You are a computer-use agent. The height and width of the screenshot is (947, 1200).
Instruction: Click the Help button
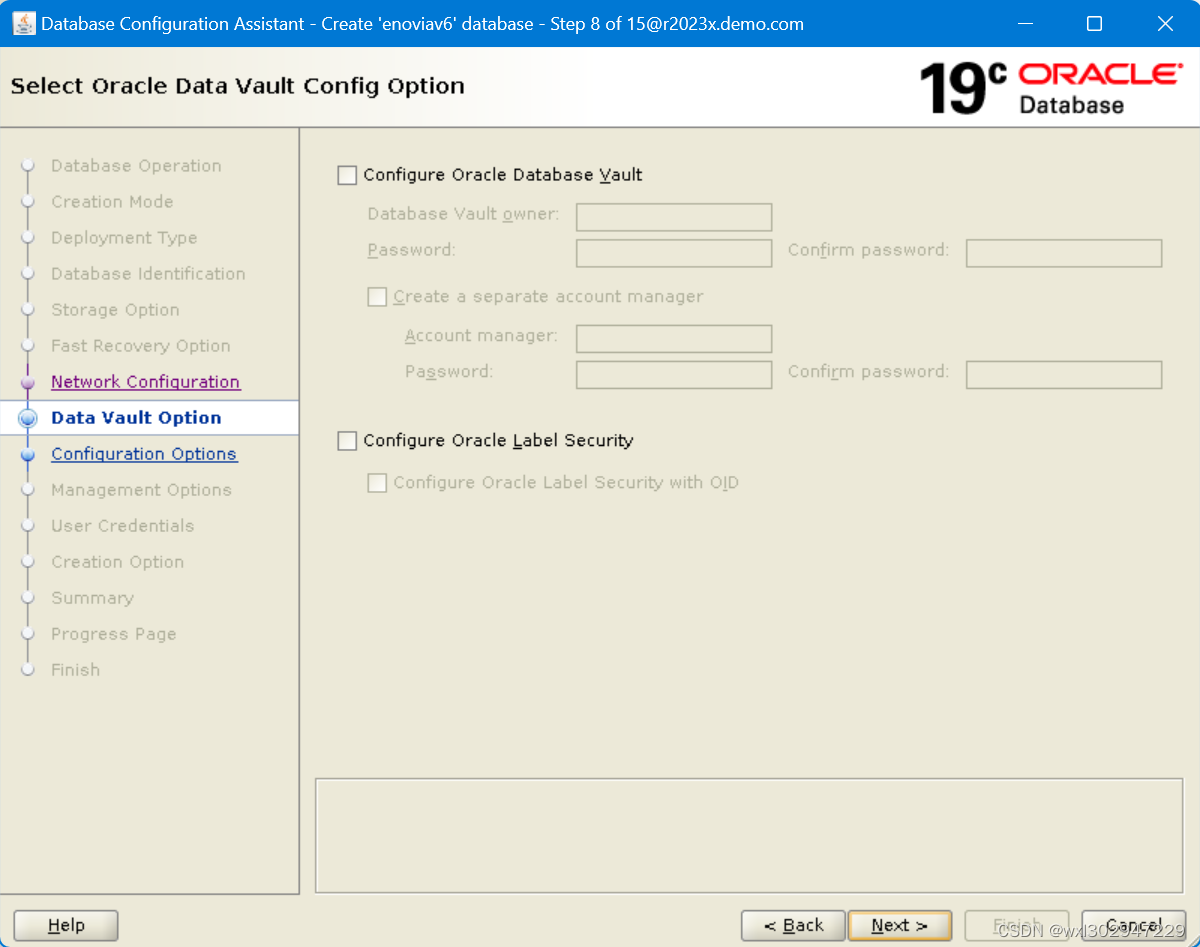click(x=66, y=926)
